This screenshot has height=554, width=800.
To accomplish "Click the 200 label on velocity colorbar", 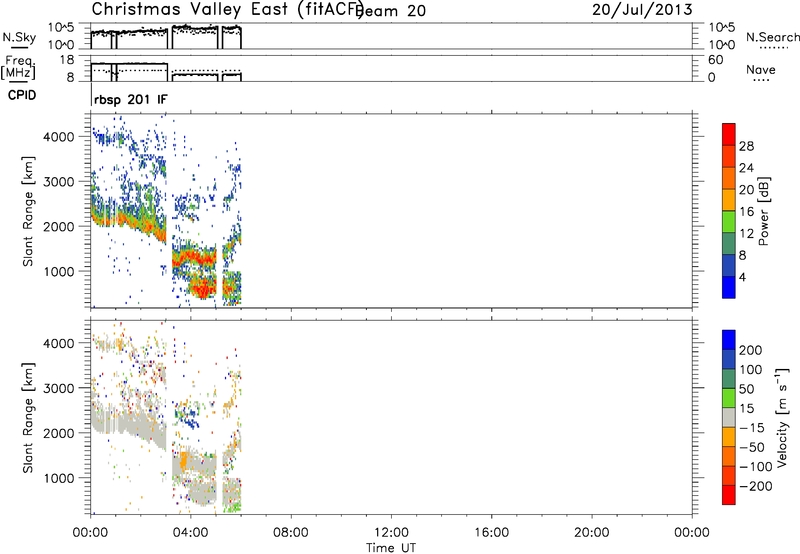I will click(x=751, y=350).
